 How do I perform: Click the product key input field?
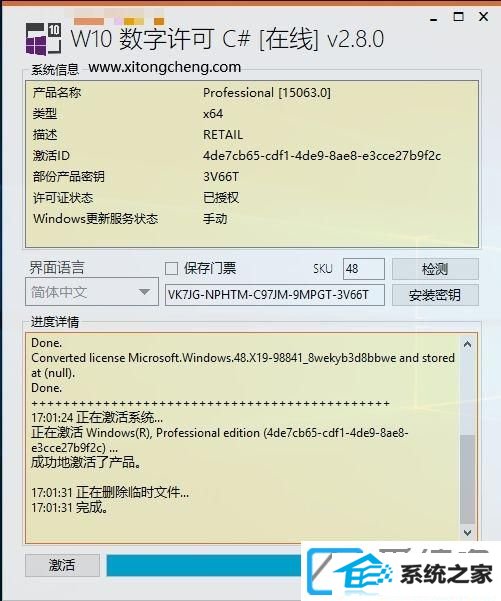tap(274, 295)
